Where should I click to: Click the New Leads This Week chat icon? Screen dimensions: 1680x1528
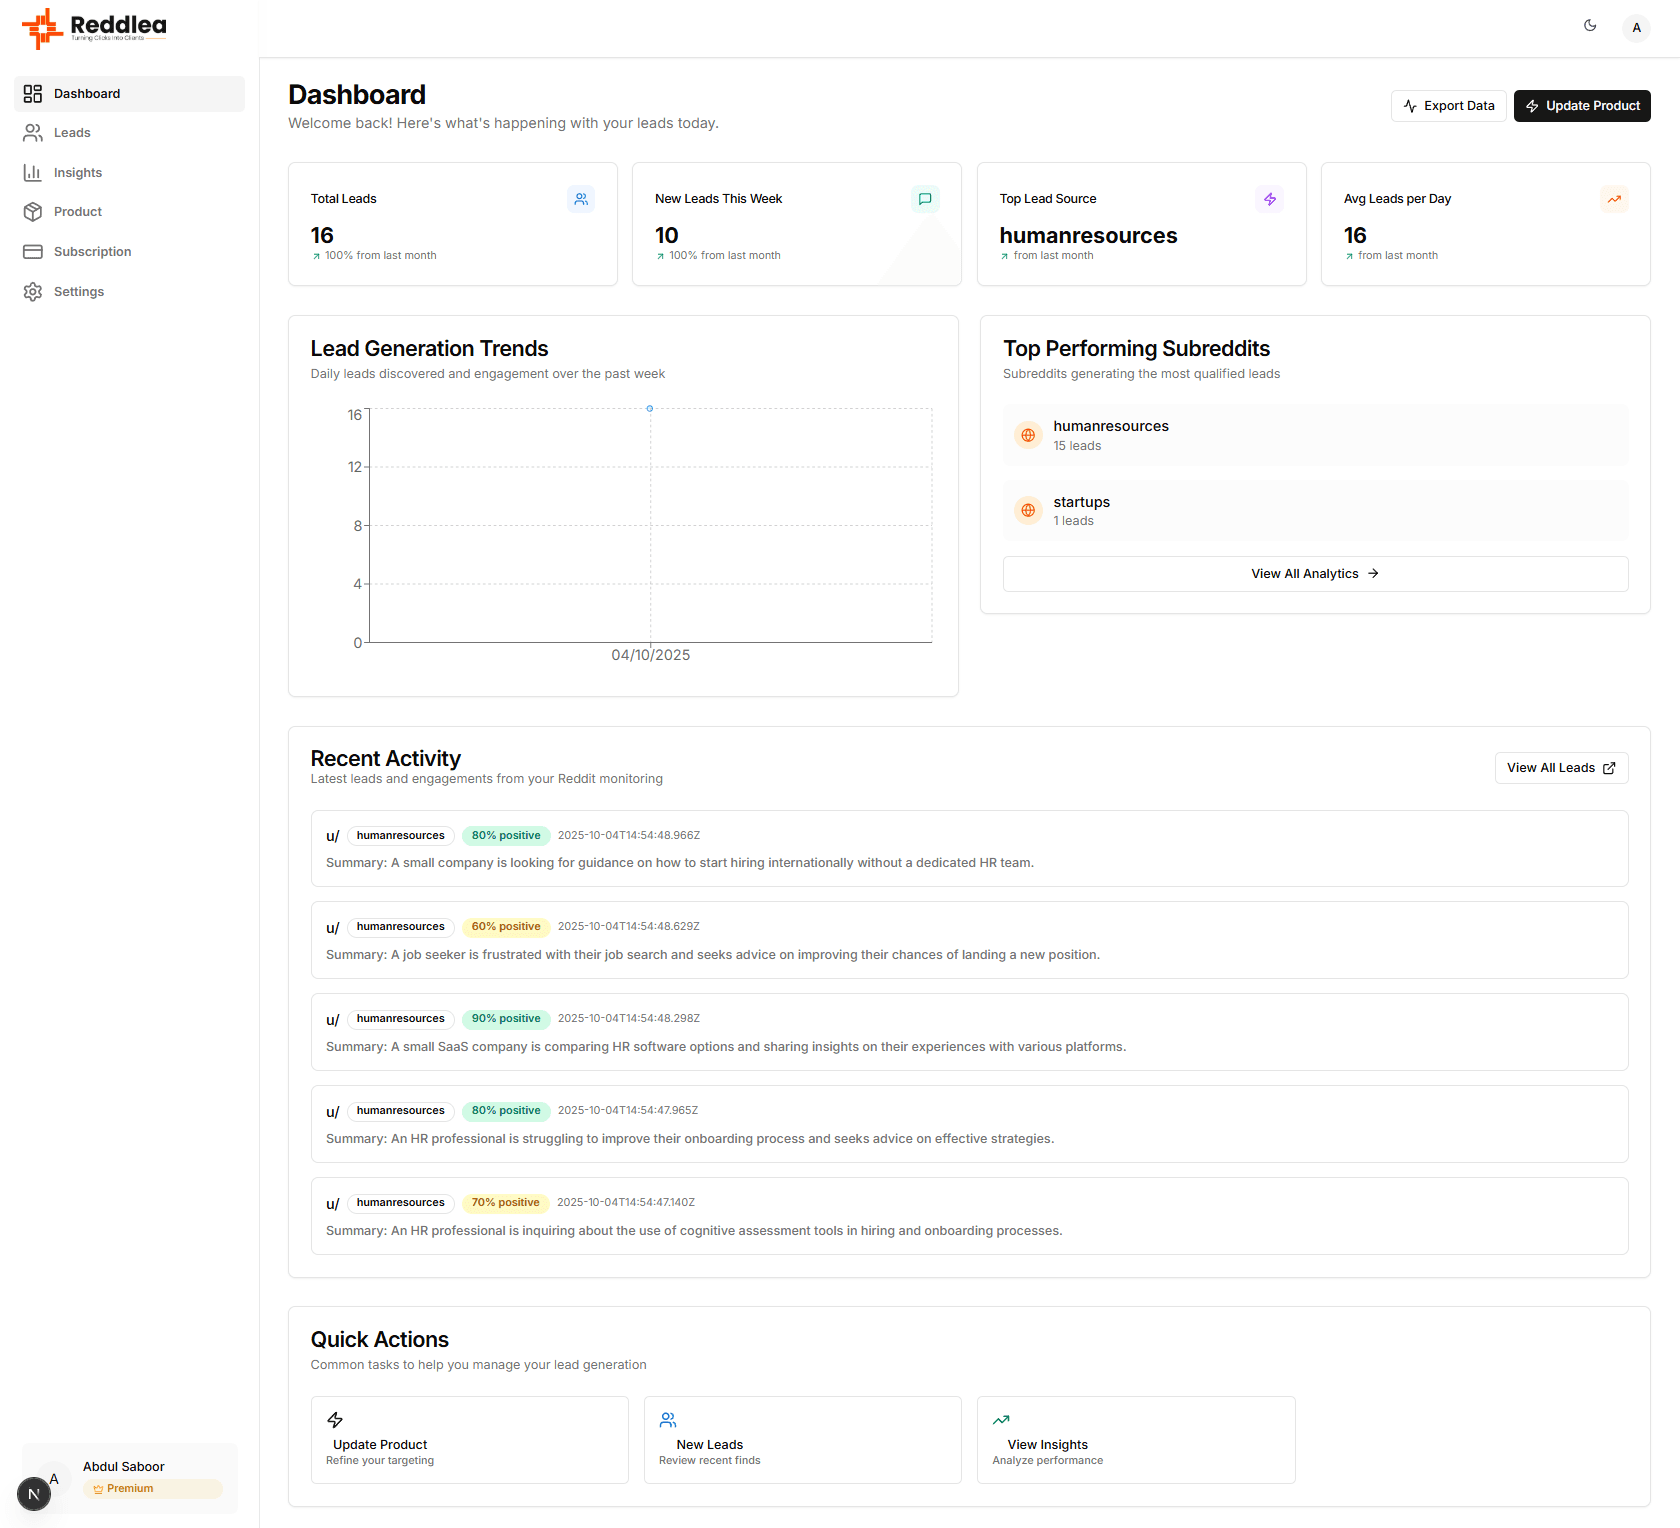pyautogui.click(x=925, y=199)
